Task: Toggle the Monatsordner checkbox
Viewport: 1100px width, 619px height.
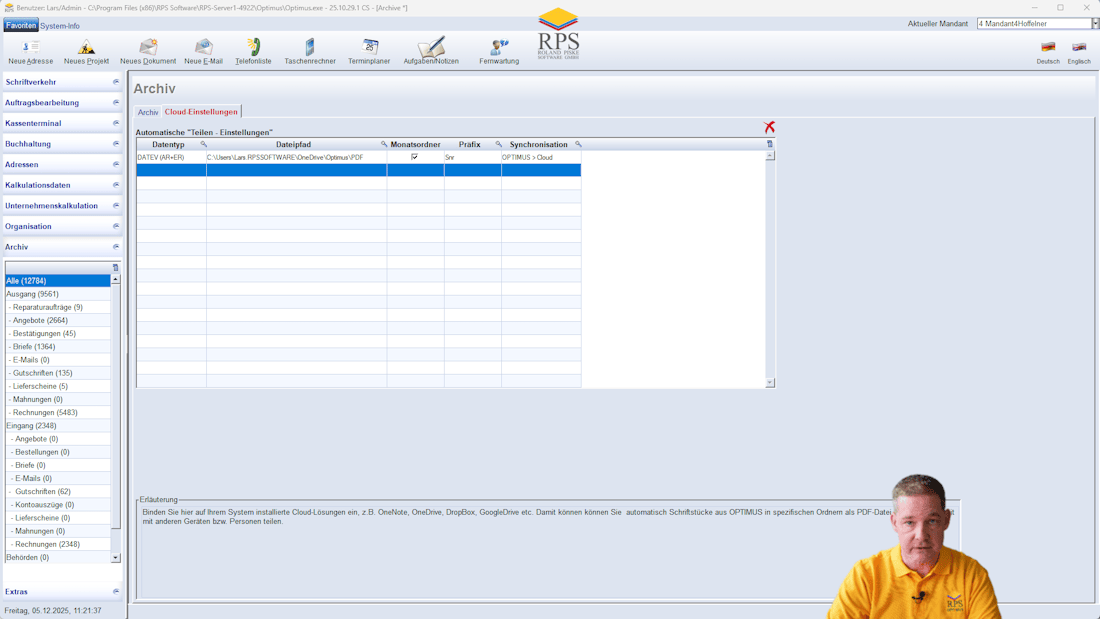Action: 416,156
